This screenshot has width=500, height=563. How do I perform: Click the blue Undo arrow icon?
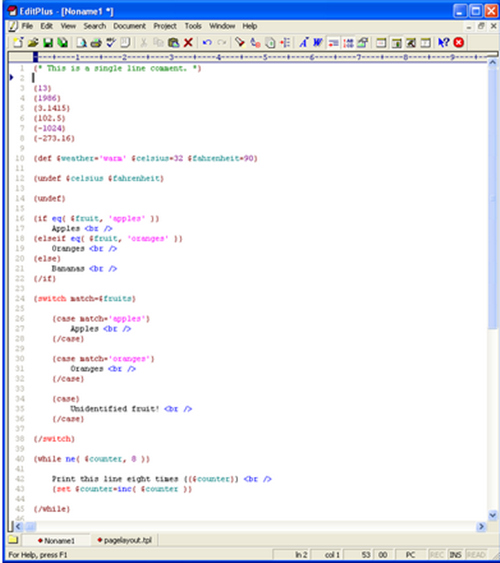(x=207, y=42)
